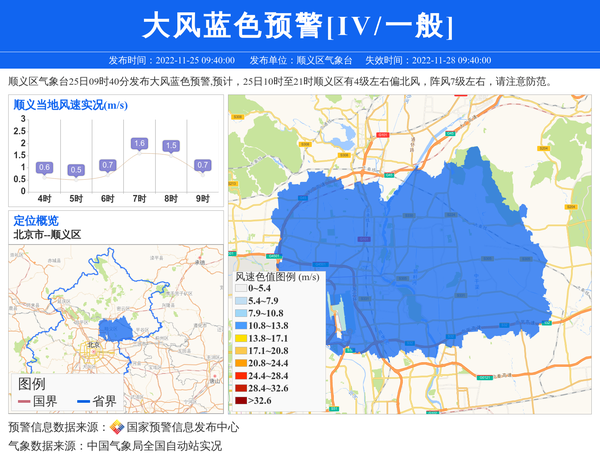Screen dimensions: 600x471
Task: Click the 0.5 data label at 5时
Action: 76,170
